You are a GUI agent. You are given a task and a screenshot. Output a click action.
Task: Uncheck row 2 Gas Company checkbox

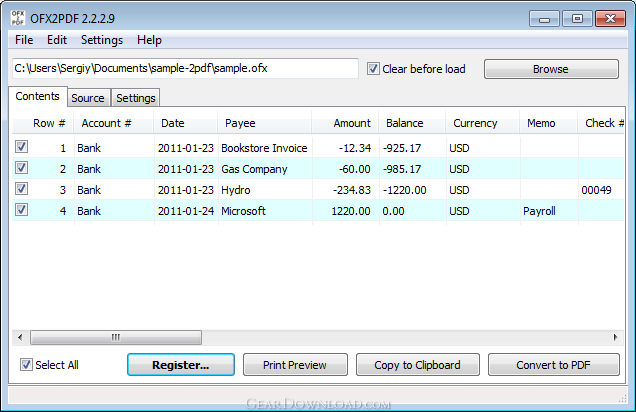(21, 168)
